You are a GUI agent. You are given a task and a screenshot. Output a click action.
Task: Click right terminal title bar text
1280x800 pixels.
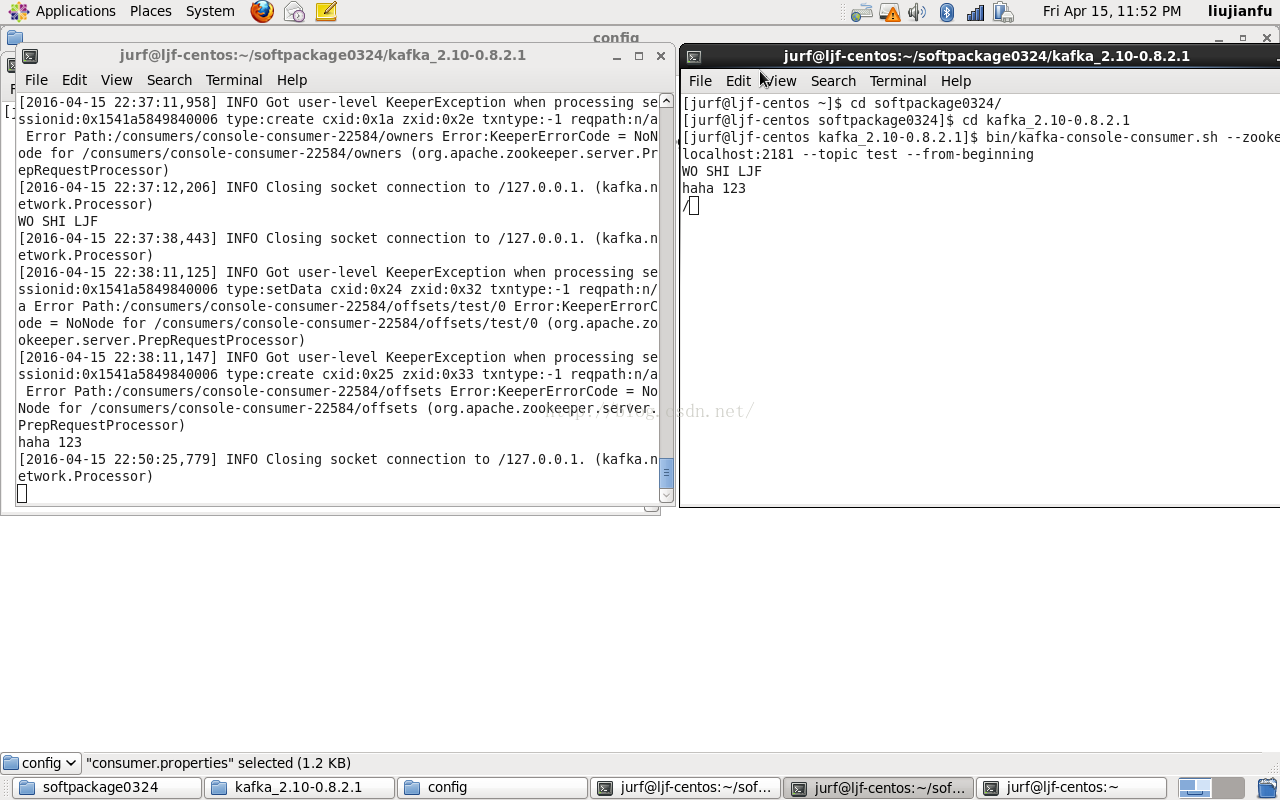coord(987,56)
